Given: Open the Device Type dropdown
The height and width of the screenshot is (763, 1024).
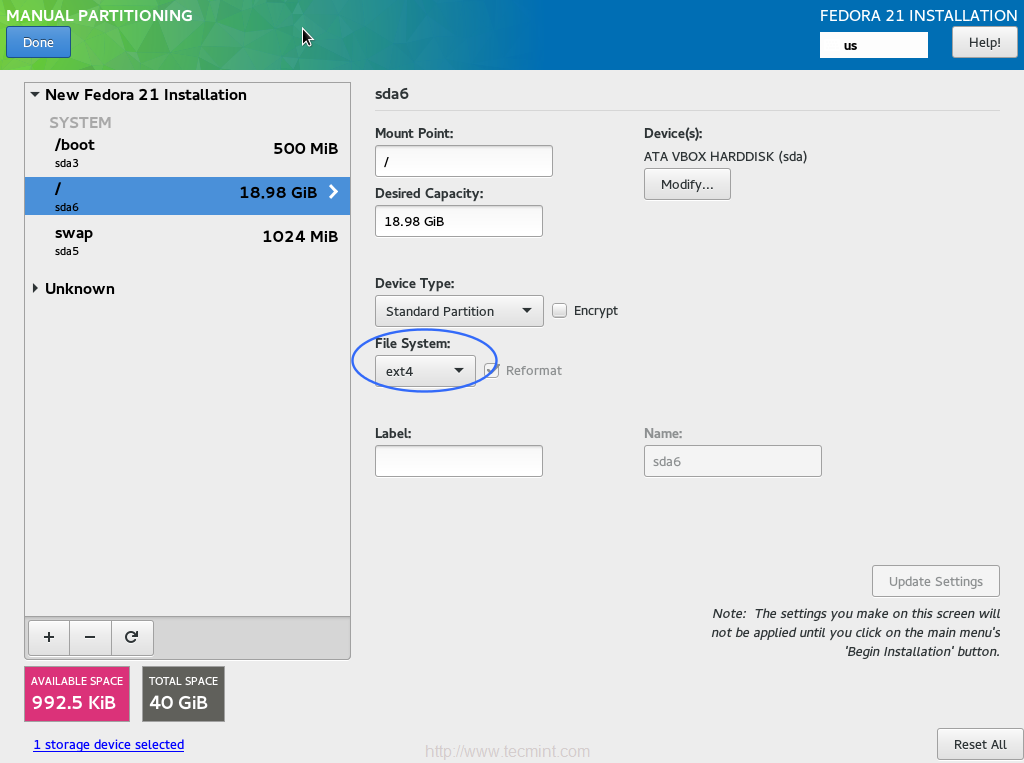Looking at the screenshot, I should click(x=459, y=311).
